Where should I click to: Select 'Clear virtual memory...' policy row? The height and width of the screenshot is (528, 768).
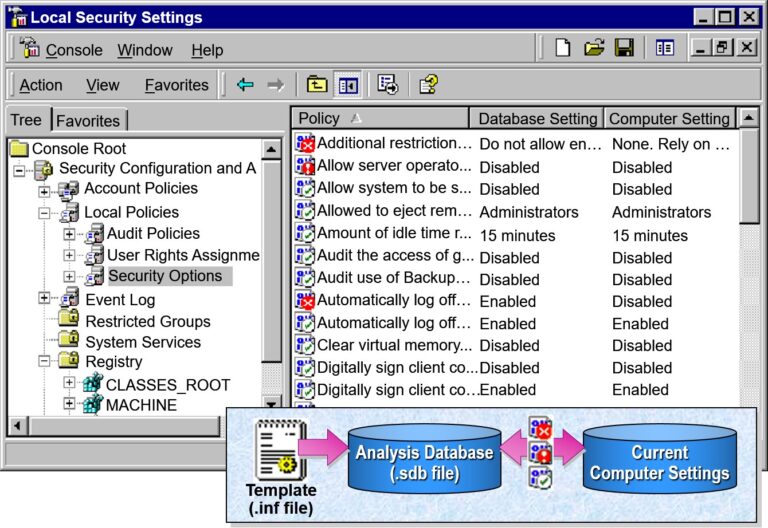(394, 345)
